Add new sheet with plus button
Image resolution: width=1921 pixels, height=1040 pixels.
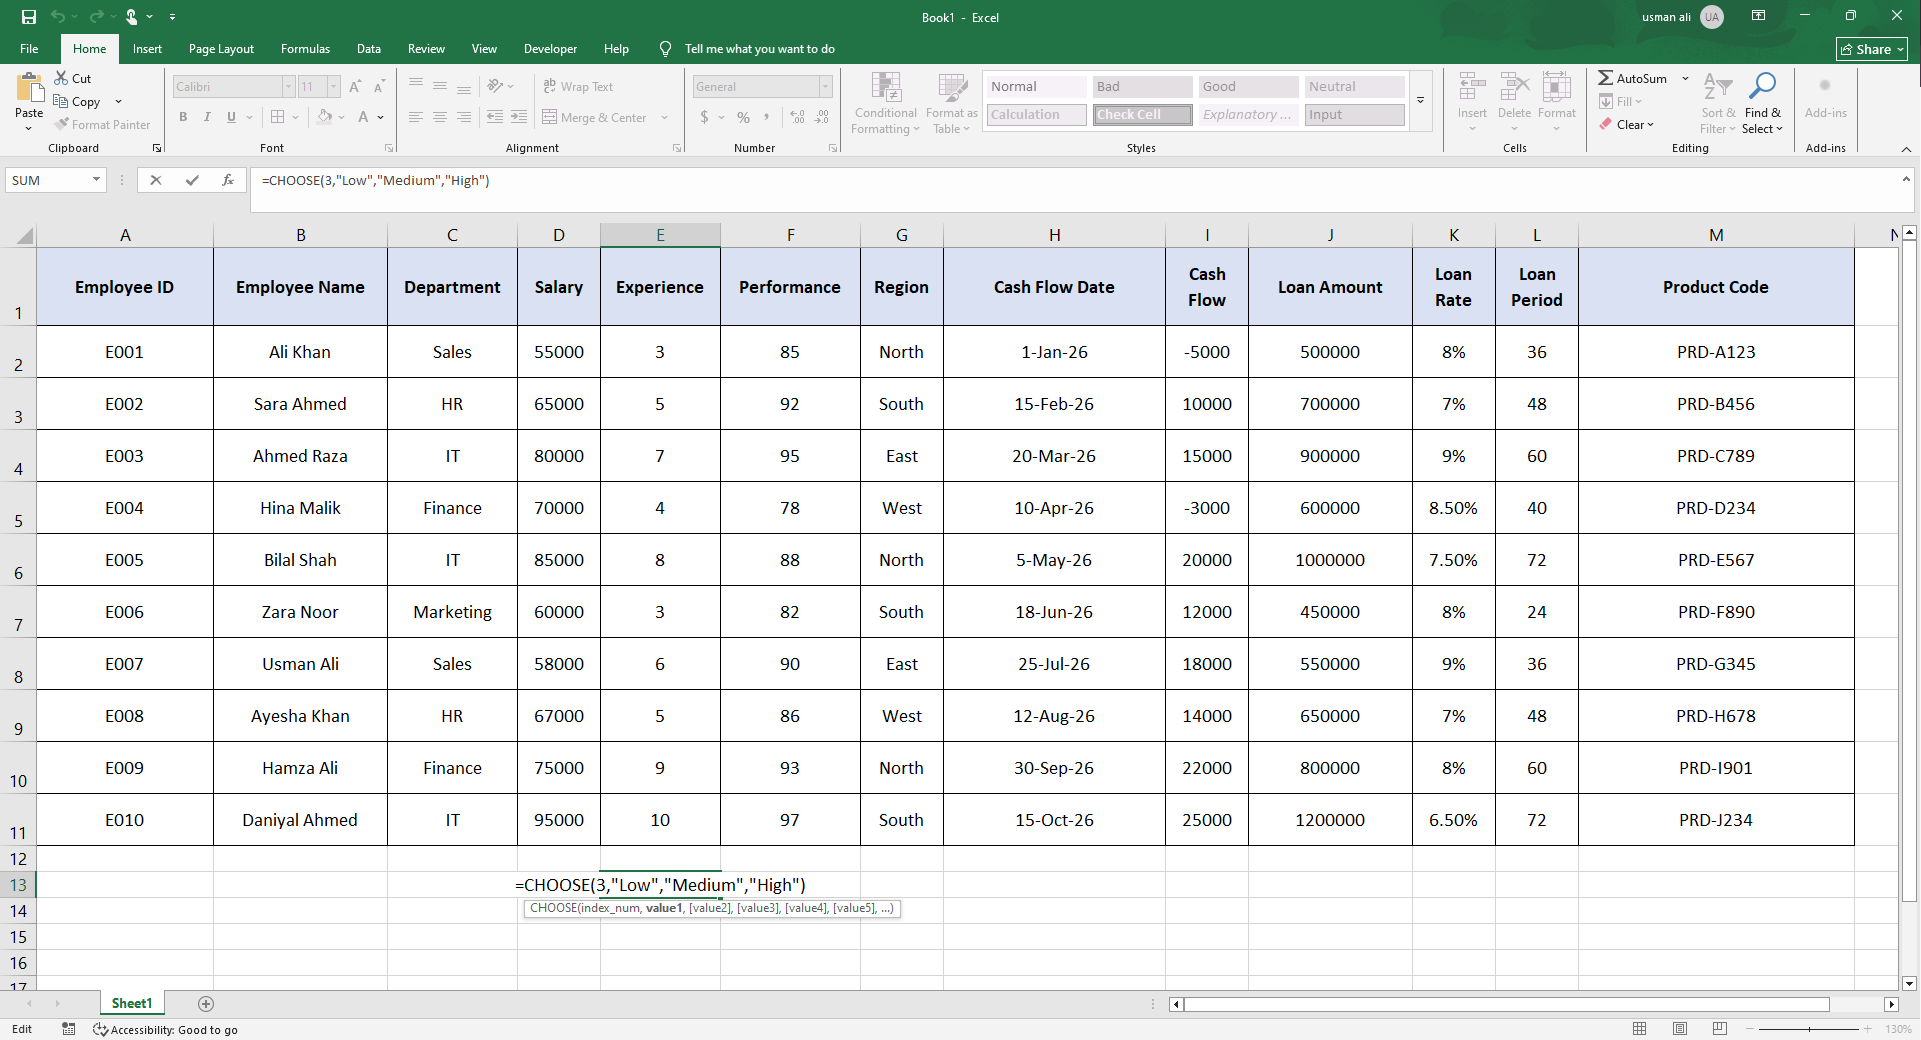206,1004
